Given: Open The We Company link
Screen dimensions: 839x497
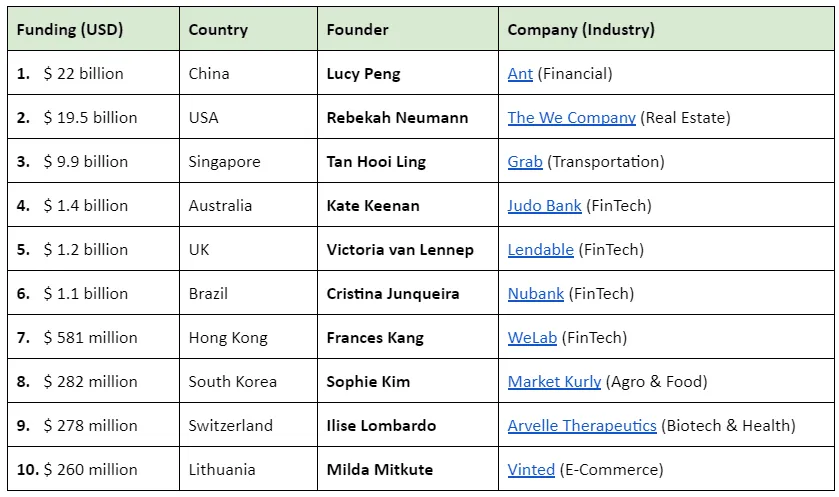Looking at the screenshot, I should [571, 118].
